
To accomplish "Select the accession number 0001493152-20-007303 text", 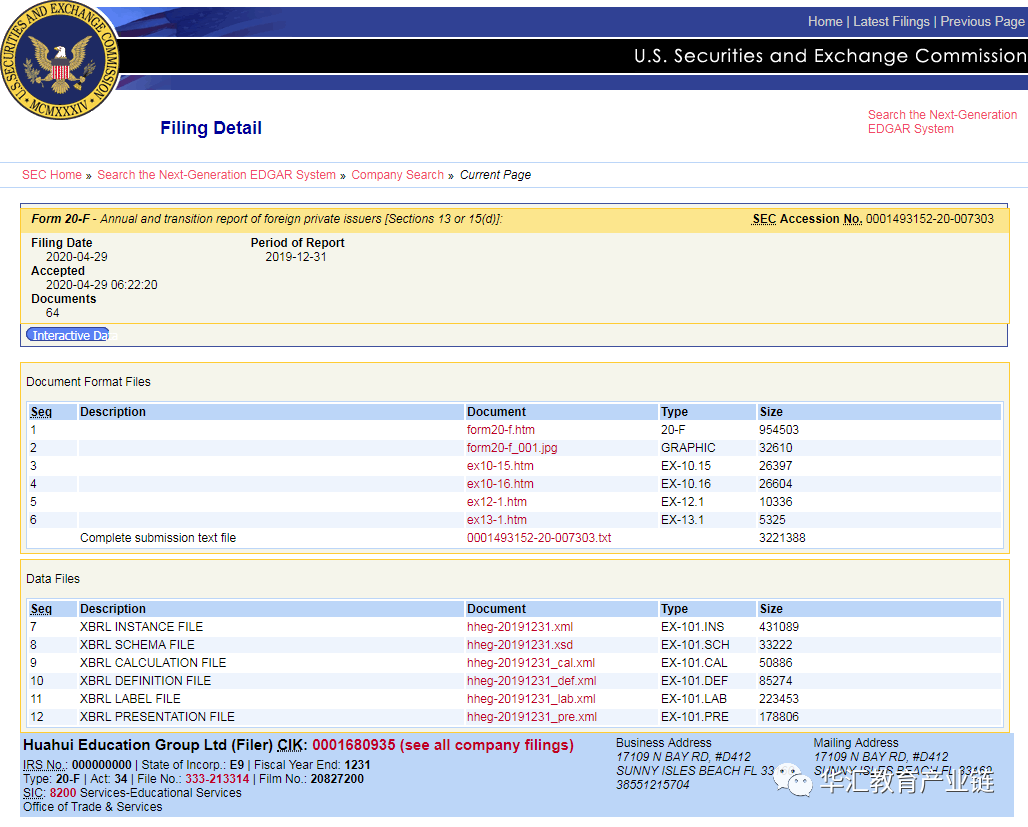I will 930,219.
